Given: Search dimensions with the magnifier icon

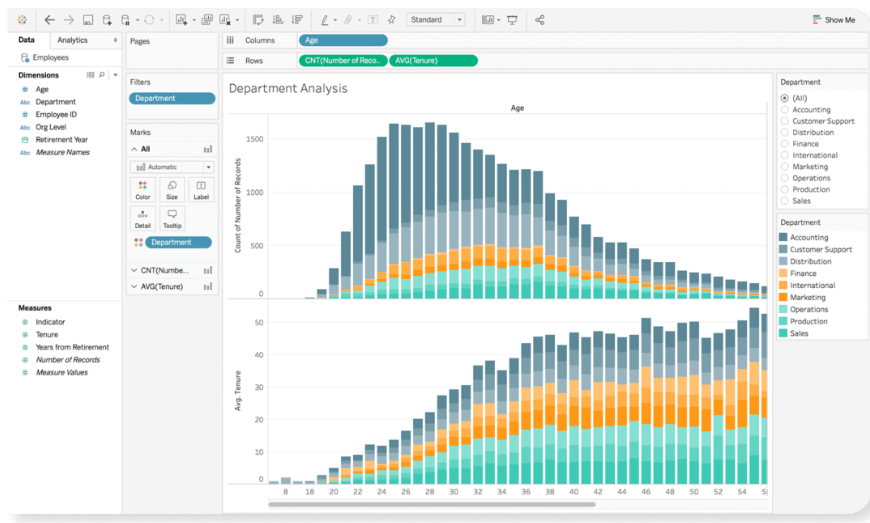Looking at the screenshot, I should [x=102, y=75].
